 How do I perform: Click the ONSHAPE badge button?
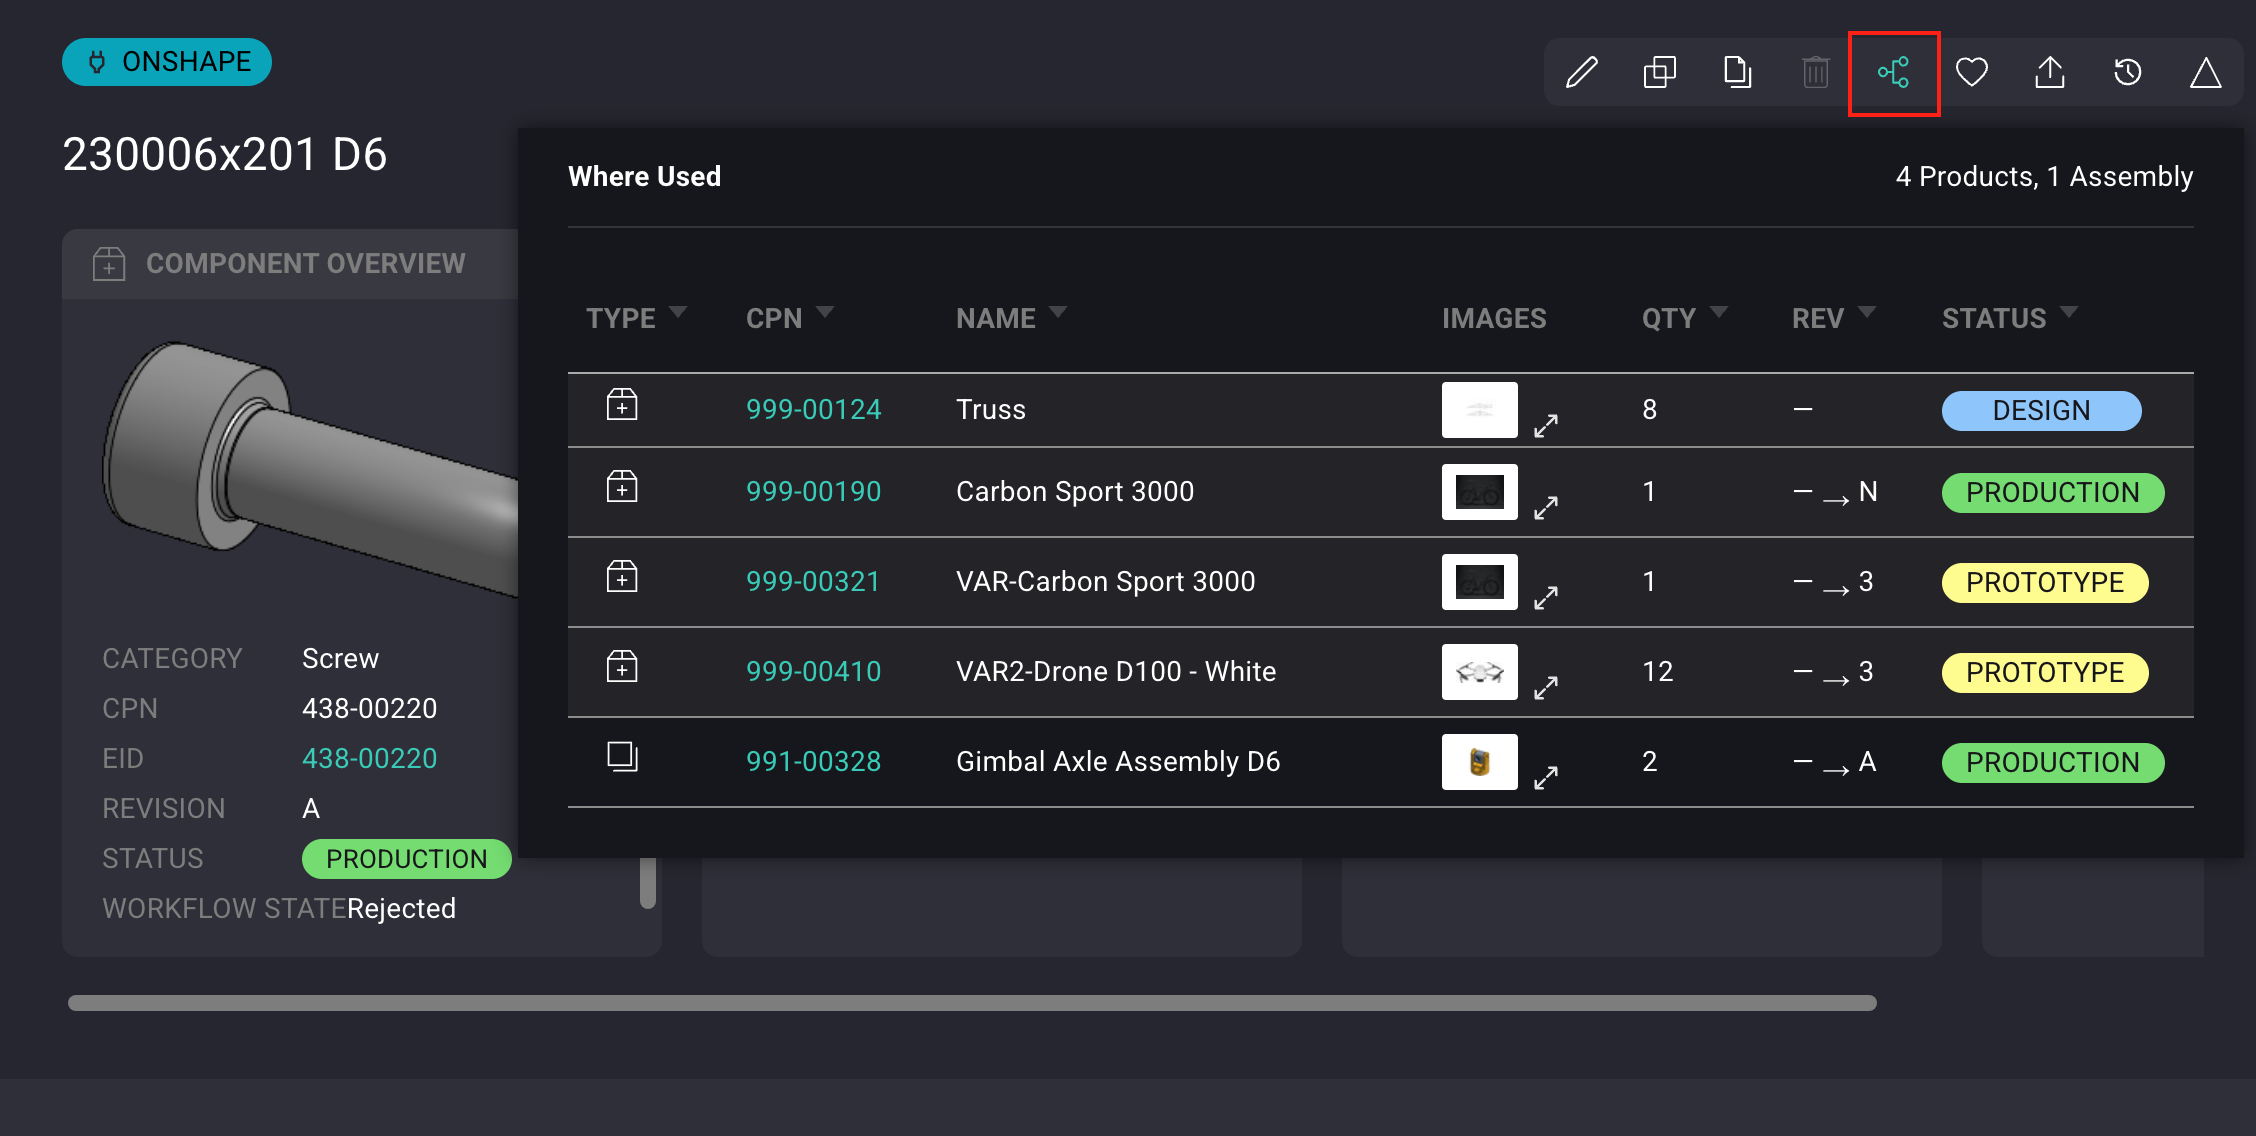click(167, 62)
